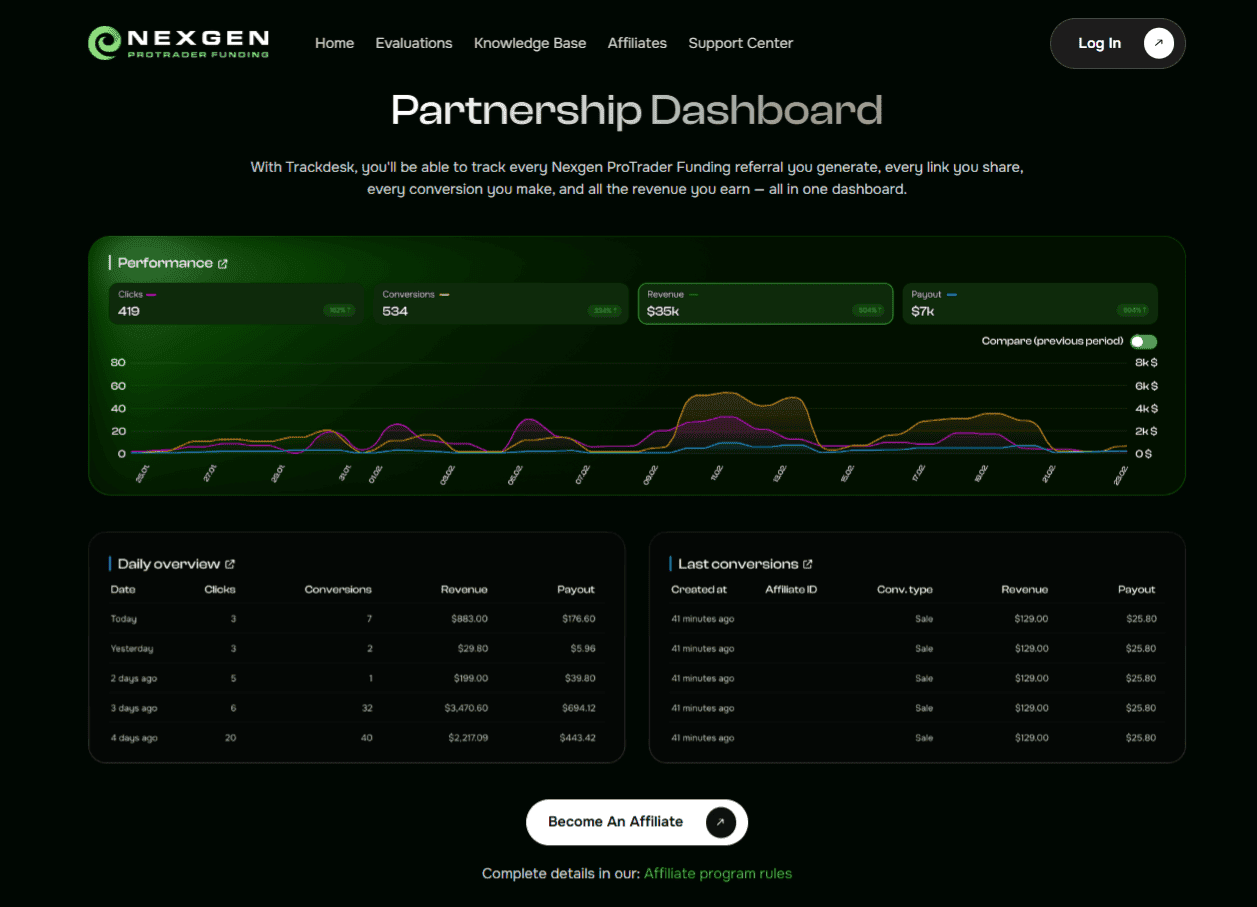Click the $5.96 payout value
Viewport: 1257px width, 907px height.
583,649
